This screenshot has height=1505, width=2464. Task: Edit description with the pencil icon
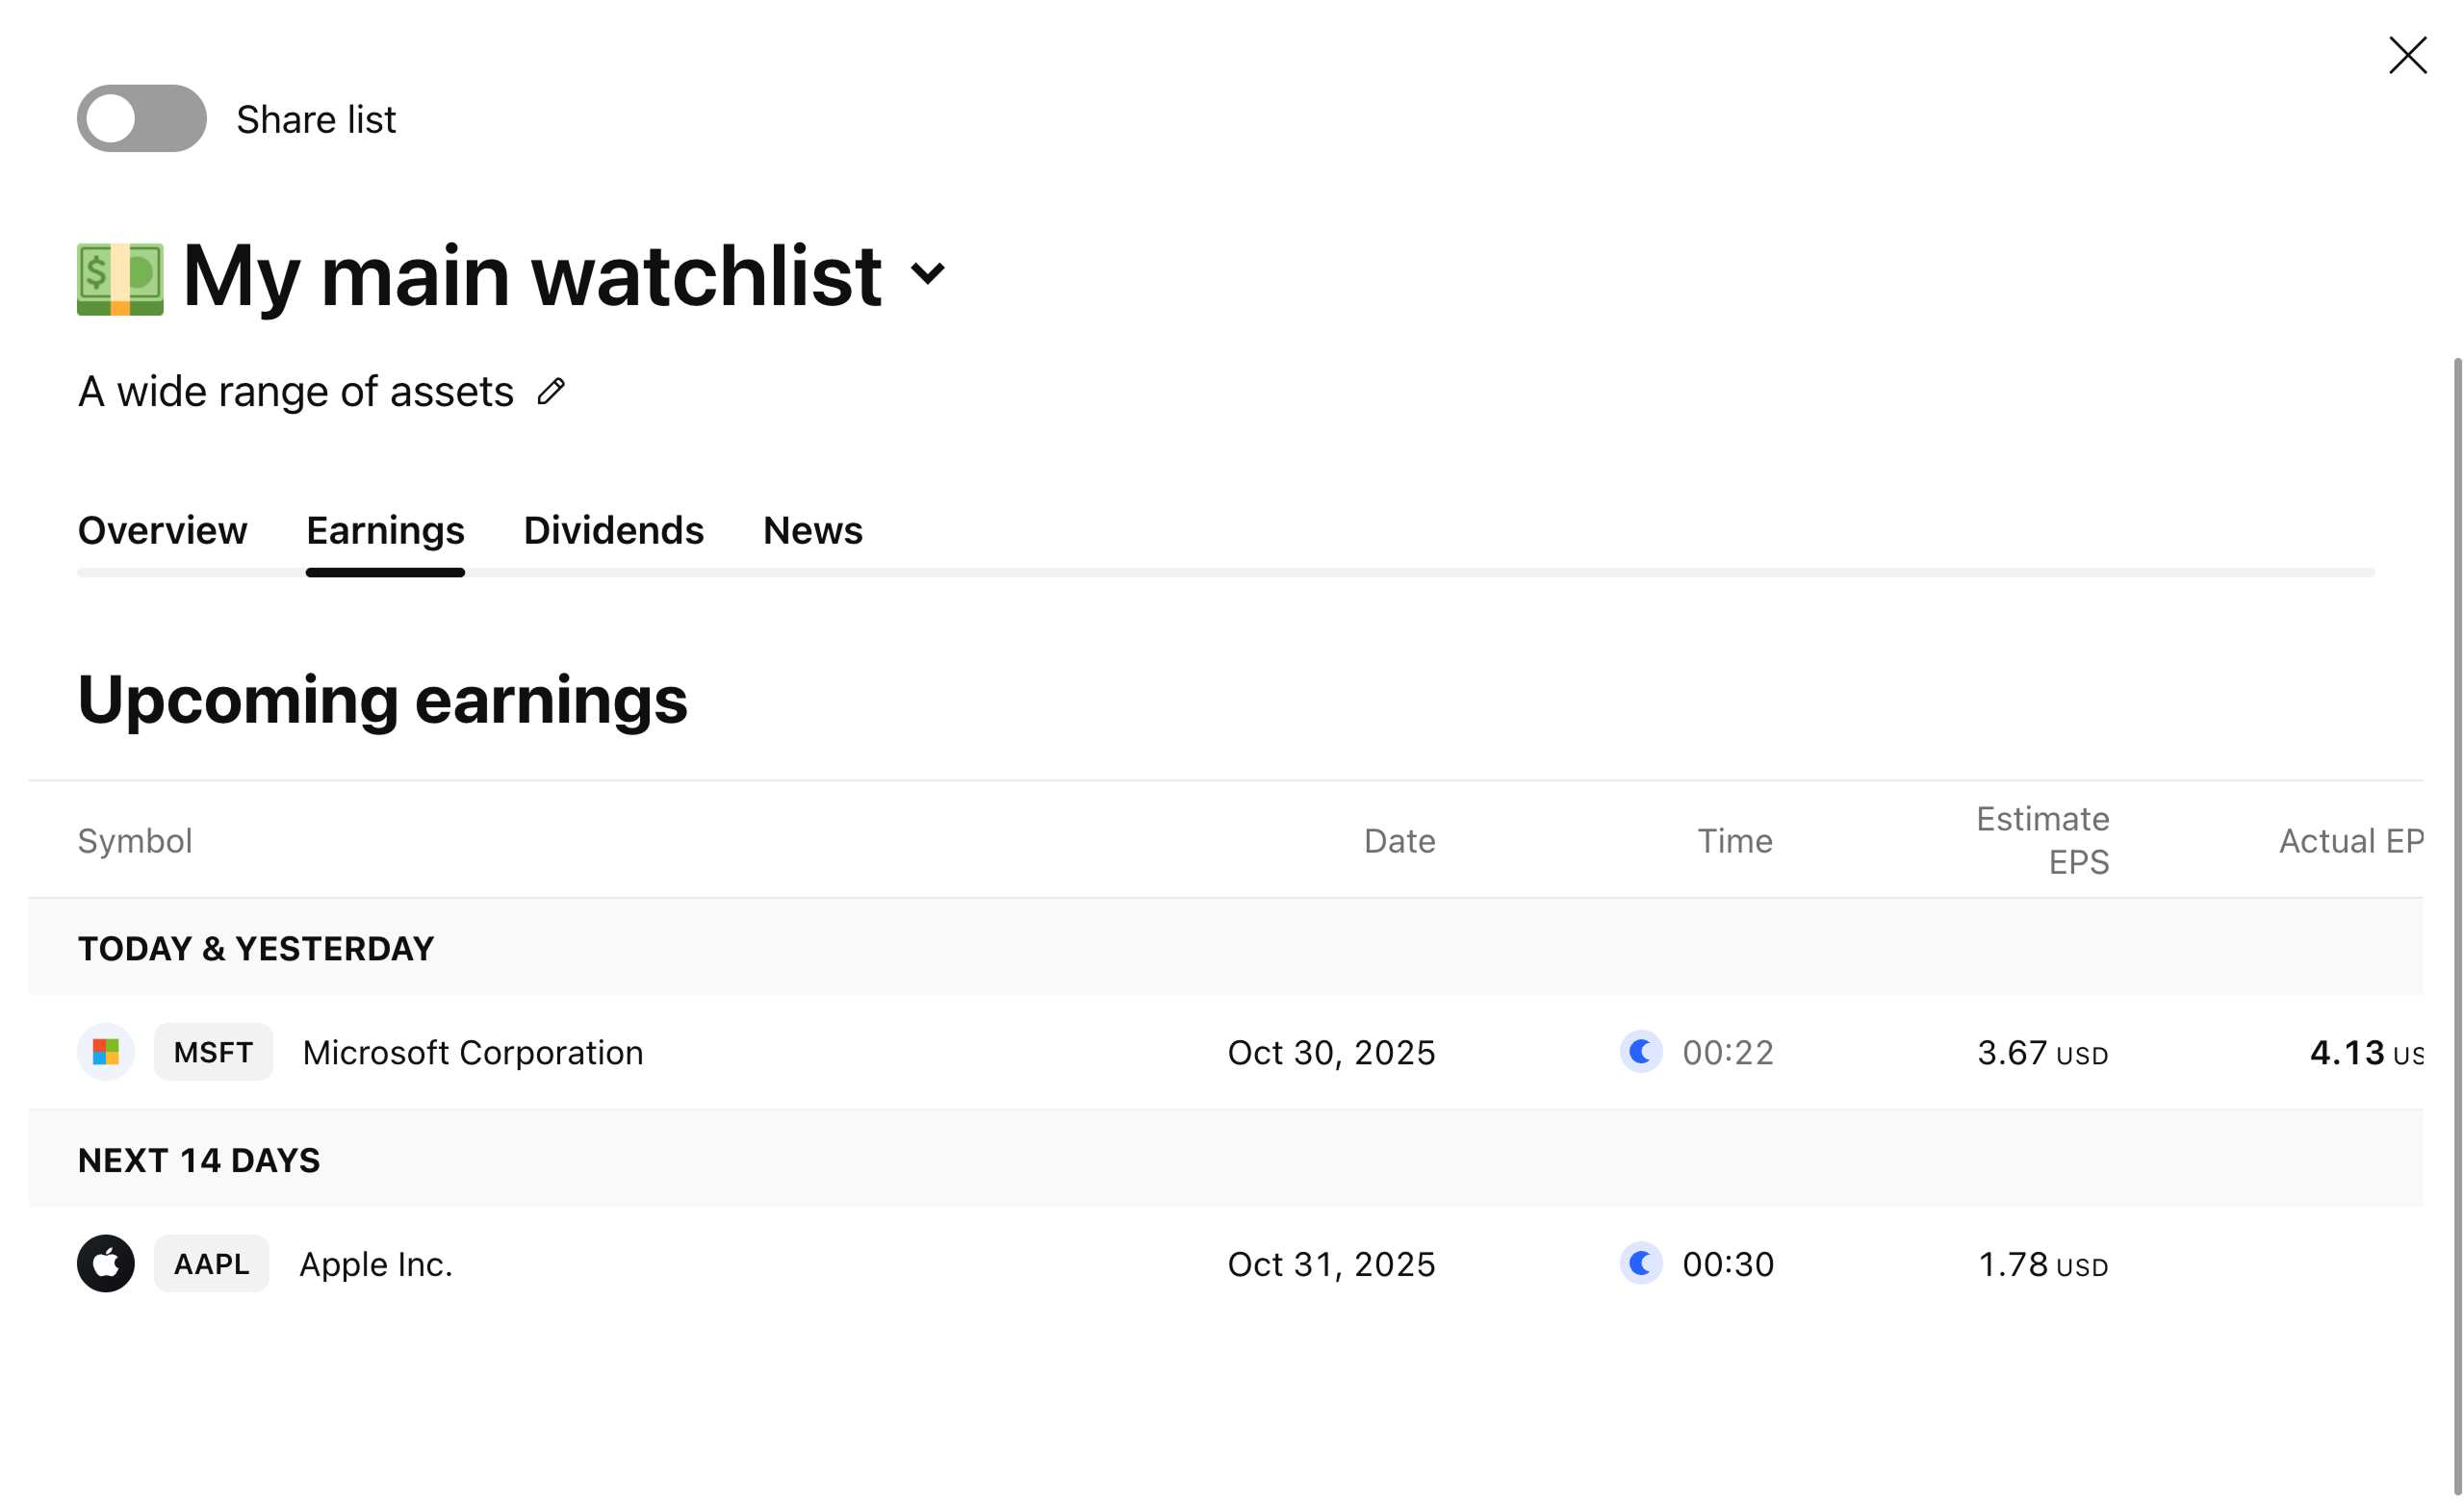click(x=551, y=392)
